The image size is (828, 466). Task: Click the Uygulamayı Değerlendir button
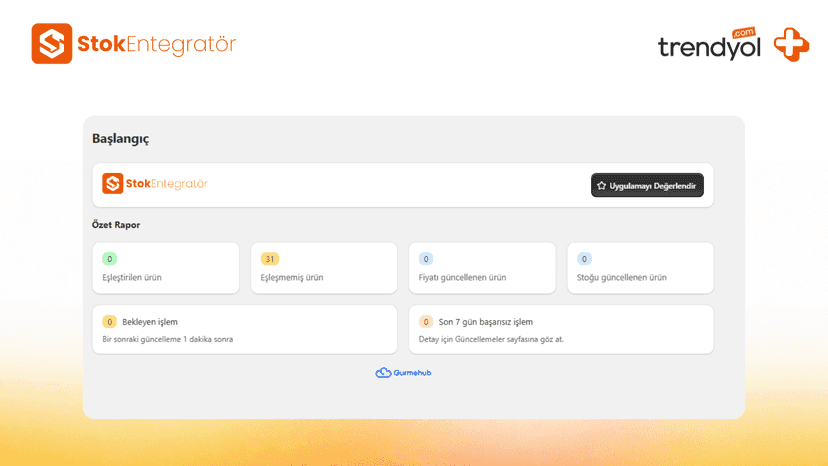647,185
